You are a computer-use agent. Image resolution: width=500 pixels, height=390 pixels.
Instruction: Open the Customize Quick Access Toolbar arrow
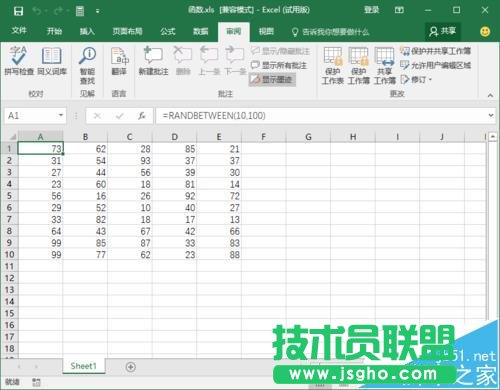97,11
